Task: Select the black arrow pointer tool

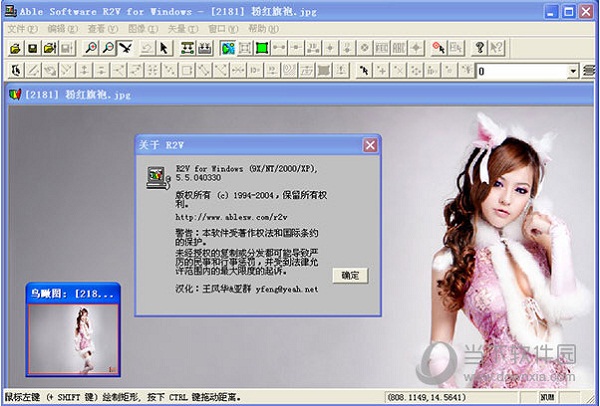Action: click(165, 48)
